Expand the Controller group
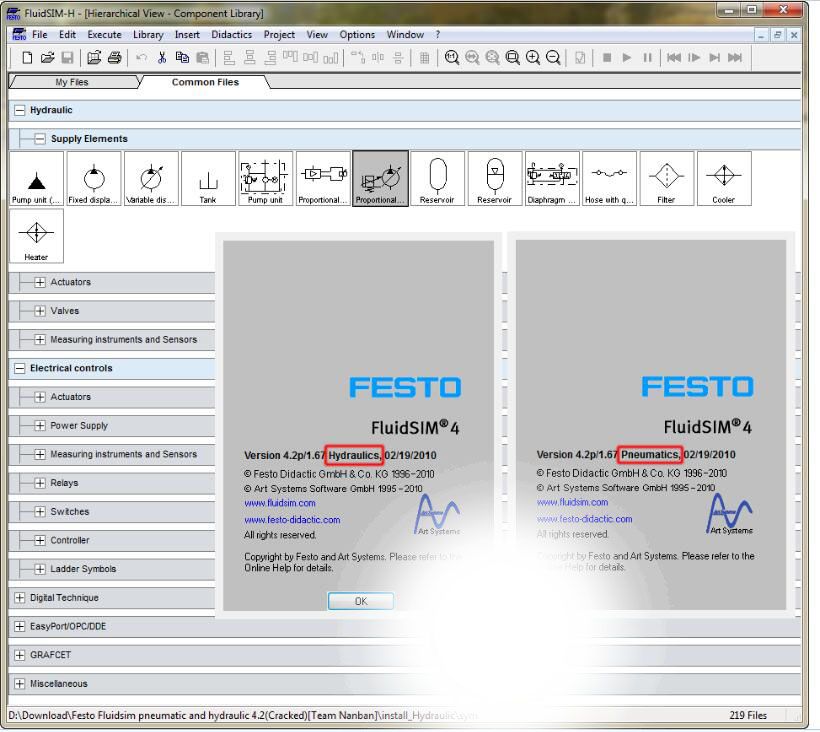 pyautogui.click(x=40, y=540)
